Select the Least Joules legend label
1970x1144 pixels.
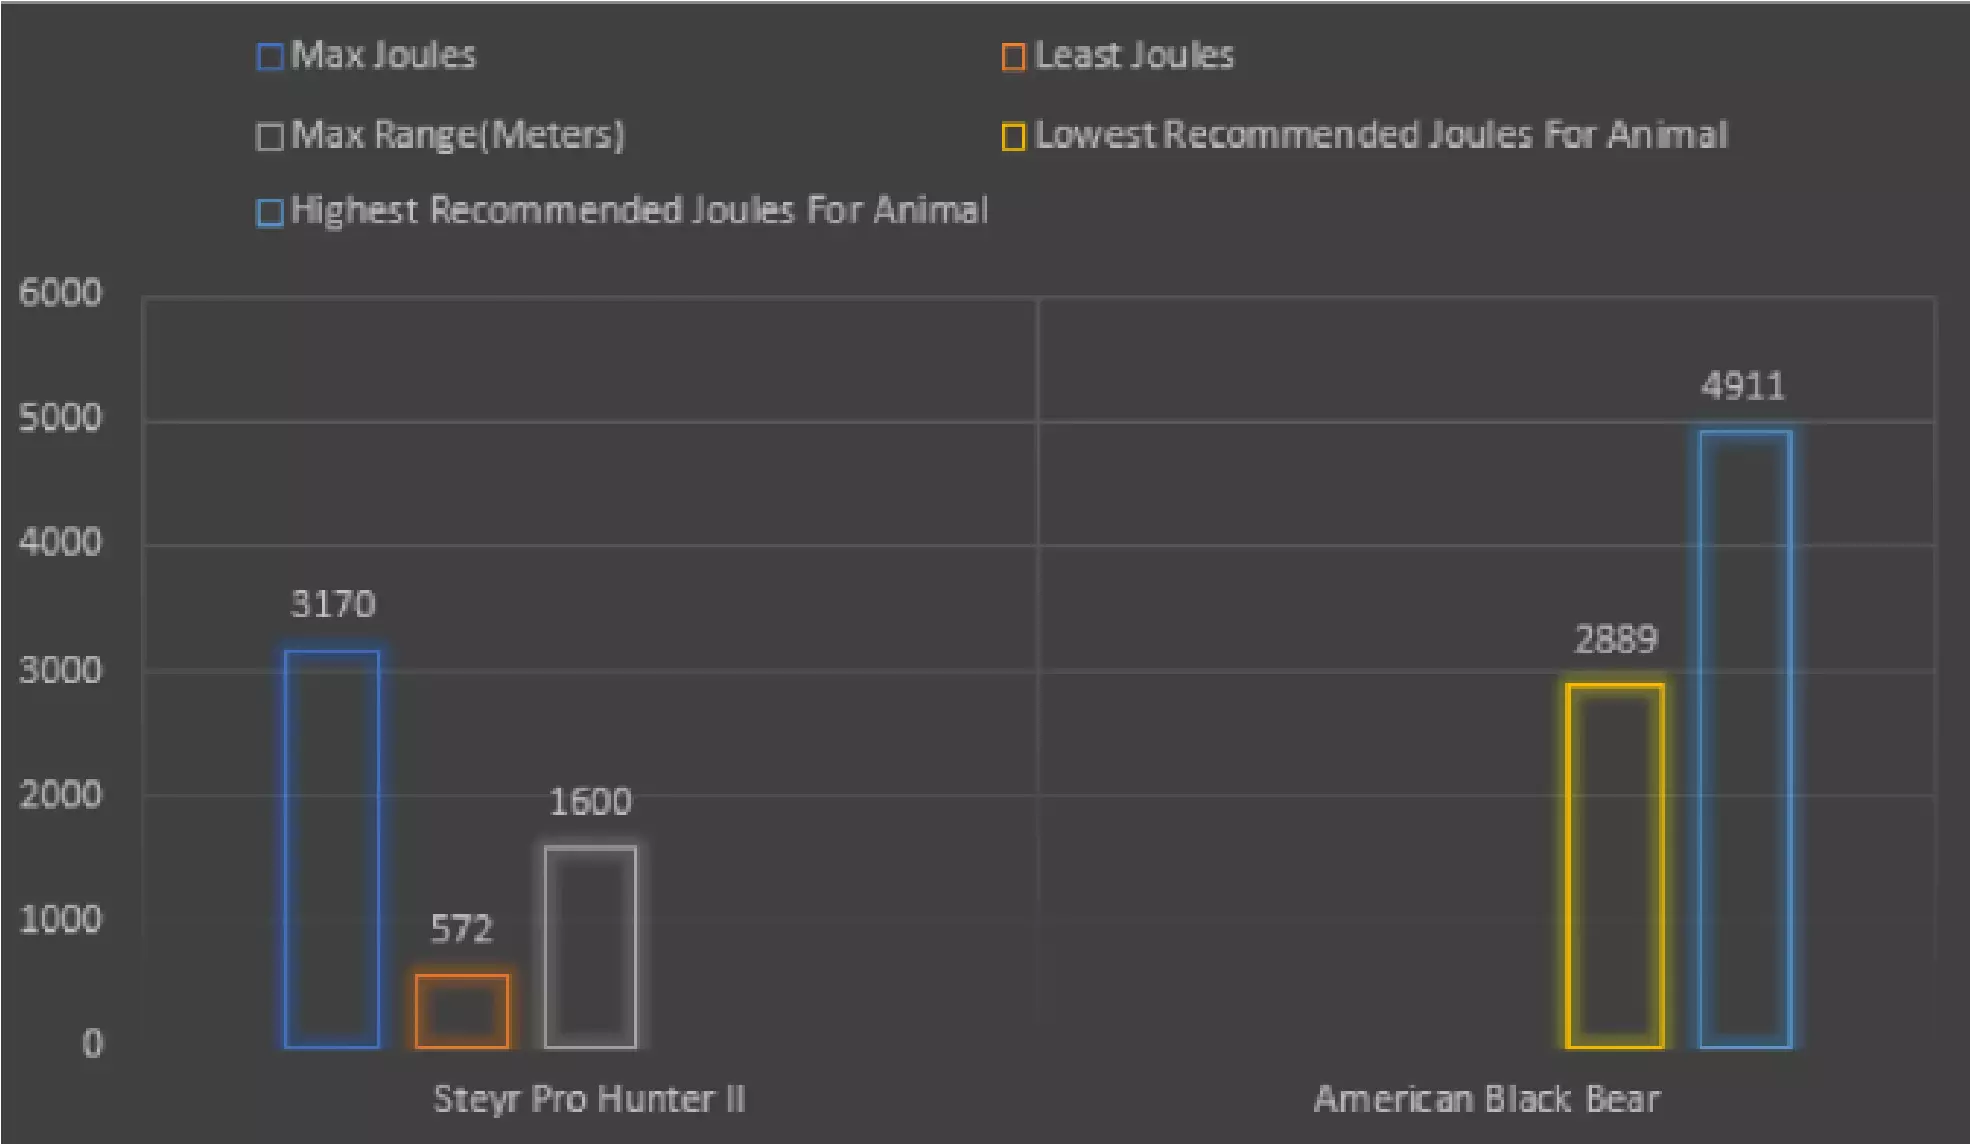click(x=1134, y=56)
